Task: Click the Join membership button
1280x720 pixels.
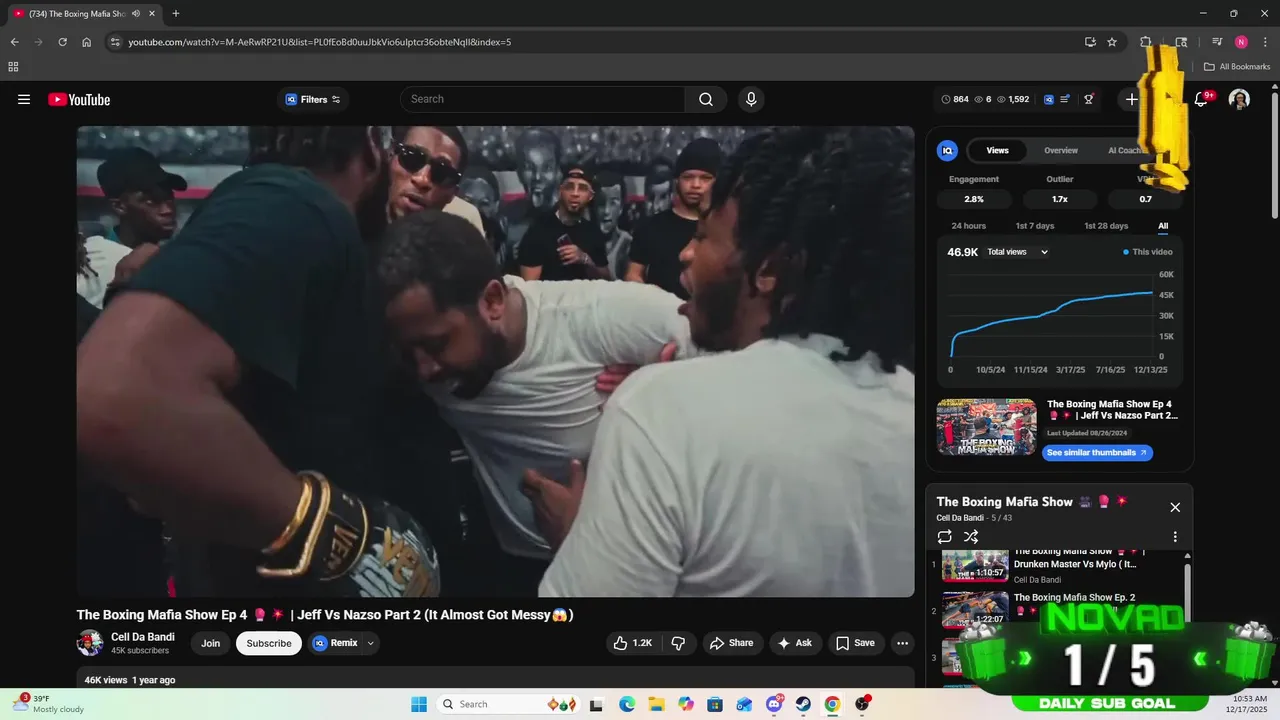Action: pyautogui.click(x=210, y=643)
